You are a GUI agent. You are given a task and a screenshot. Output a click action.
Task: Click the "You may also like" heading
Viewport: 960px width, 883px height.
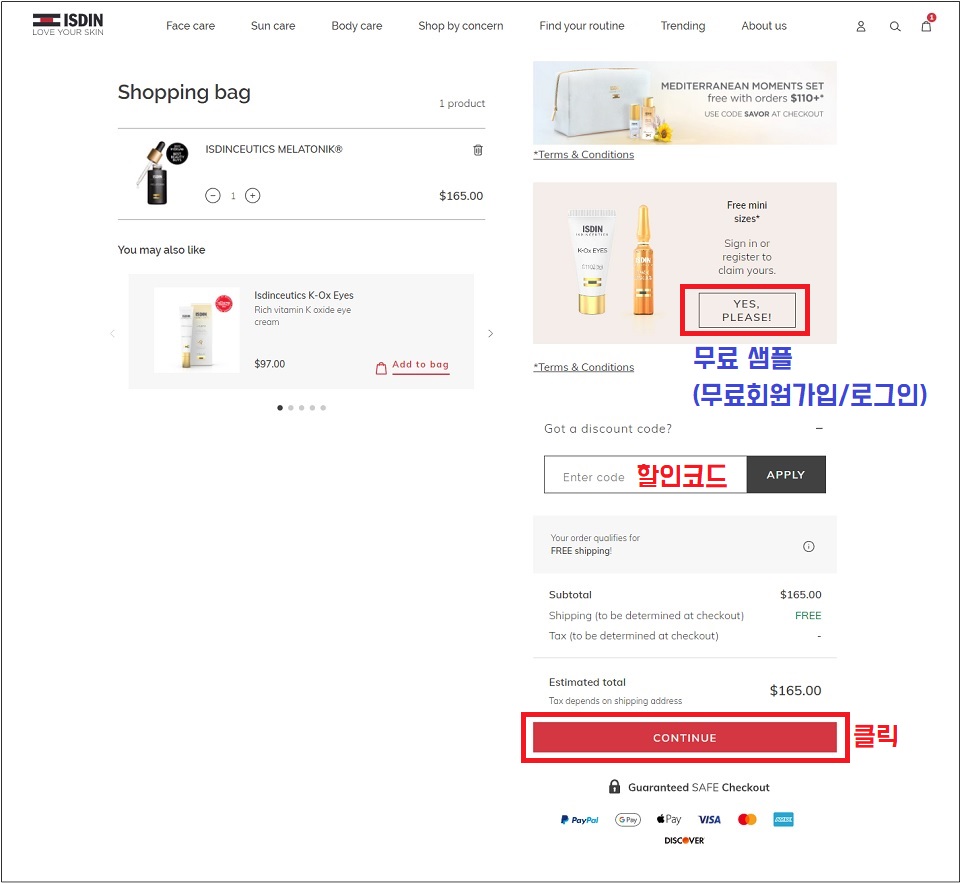point(161,250)
